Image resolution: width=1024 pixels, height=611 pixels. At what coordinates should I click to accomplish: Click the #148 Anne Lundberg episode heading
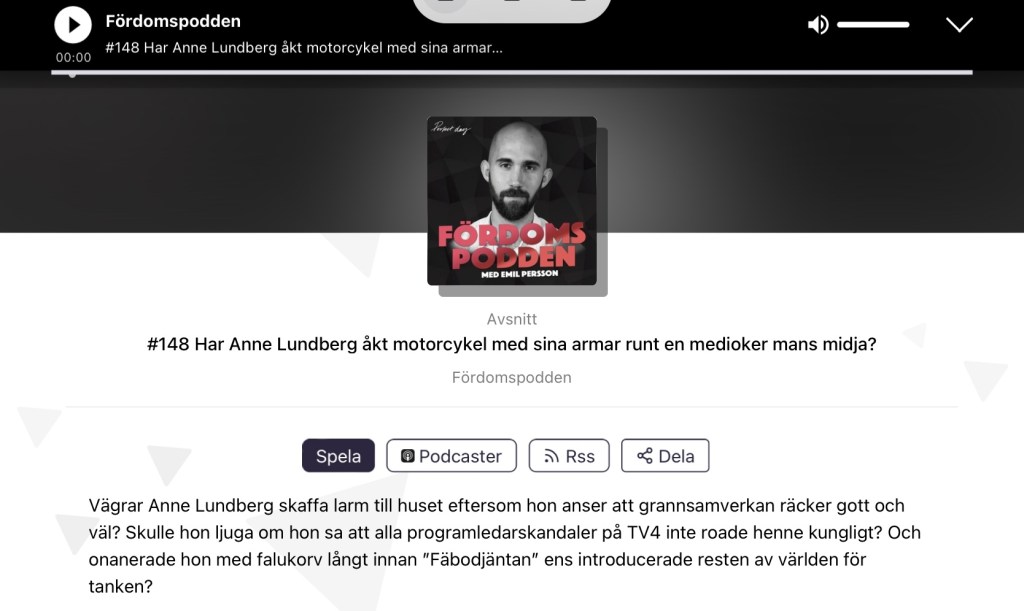click(511, 344)
